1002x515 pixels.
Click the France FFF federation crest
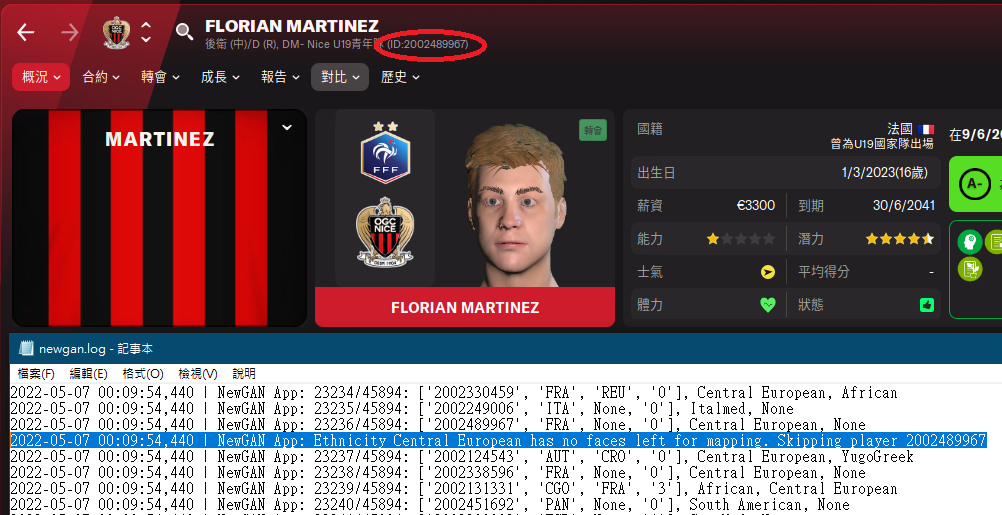point(385,153)
